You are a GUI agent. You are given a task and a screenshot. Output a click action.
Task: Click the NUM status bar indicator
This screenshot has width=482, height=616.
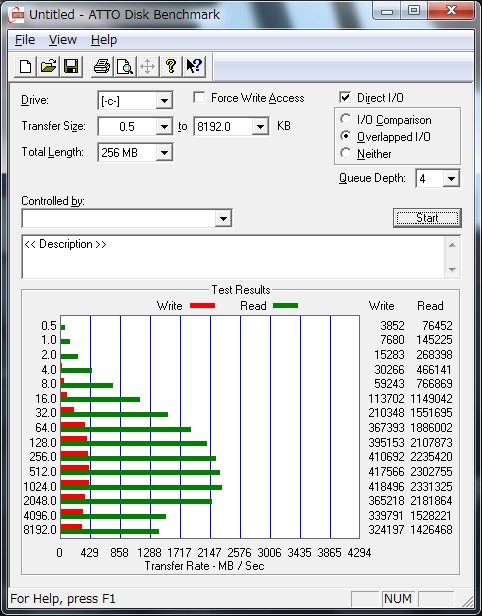click(398, 599)
